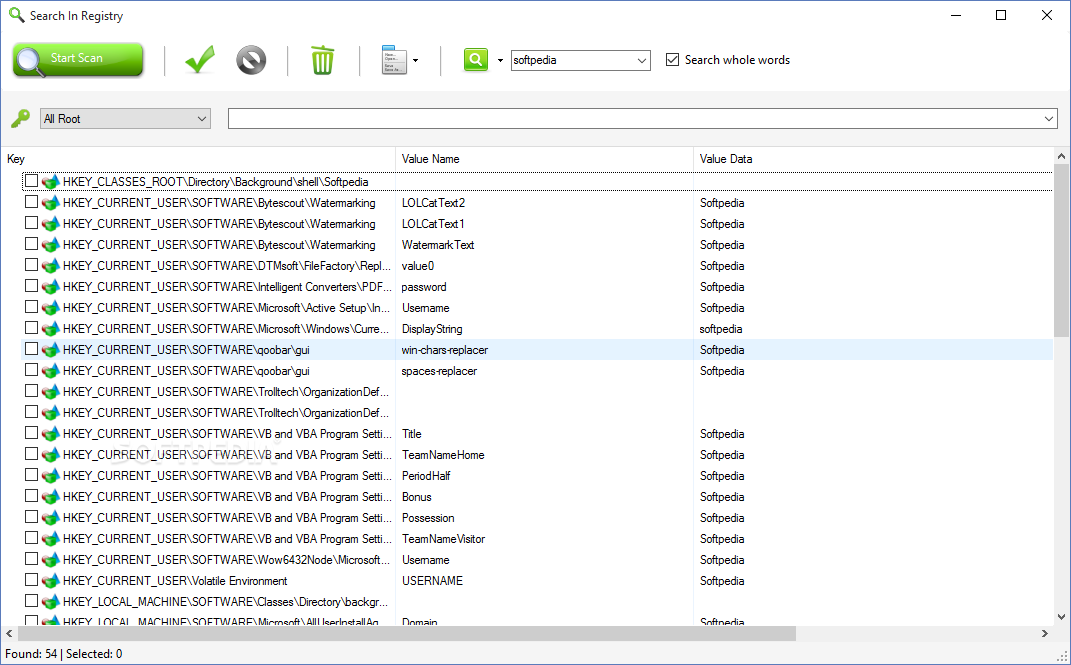
Task: Click registry icon of Volatile Environment row
Action: tap(51, 580)
